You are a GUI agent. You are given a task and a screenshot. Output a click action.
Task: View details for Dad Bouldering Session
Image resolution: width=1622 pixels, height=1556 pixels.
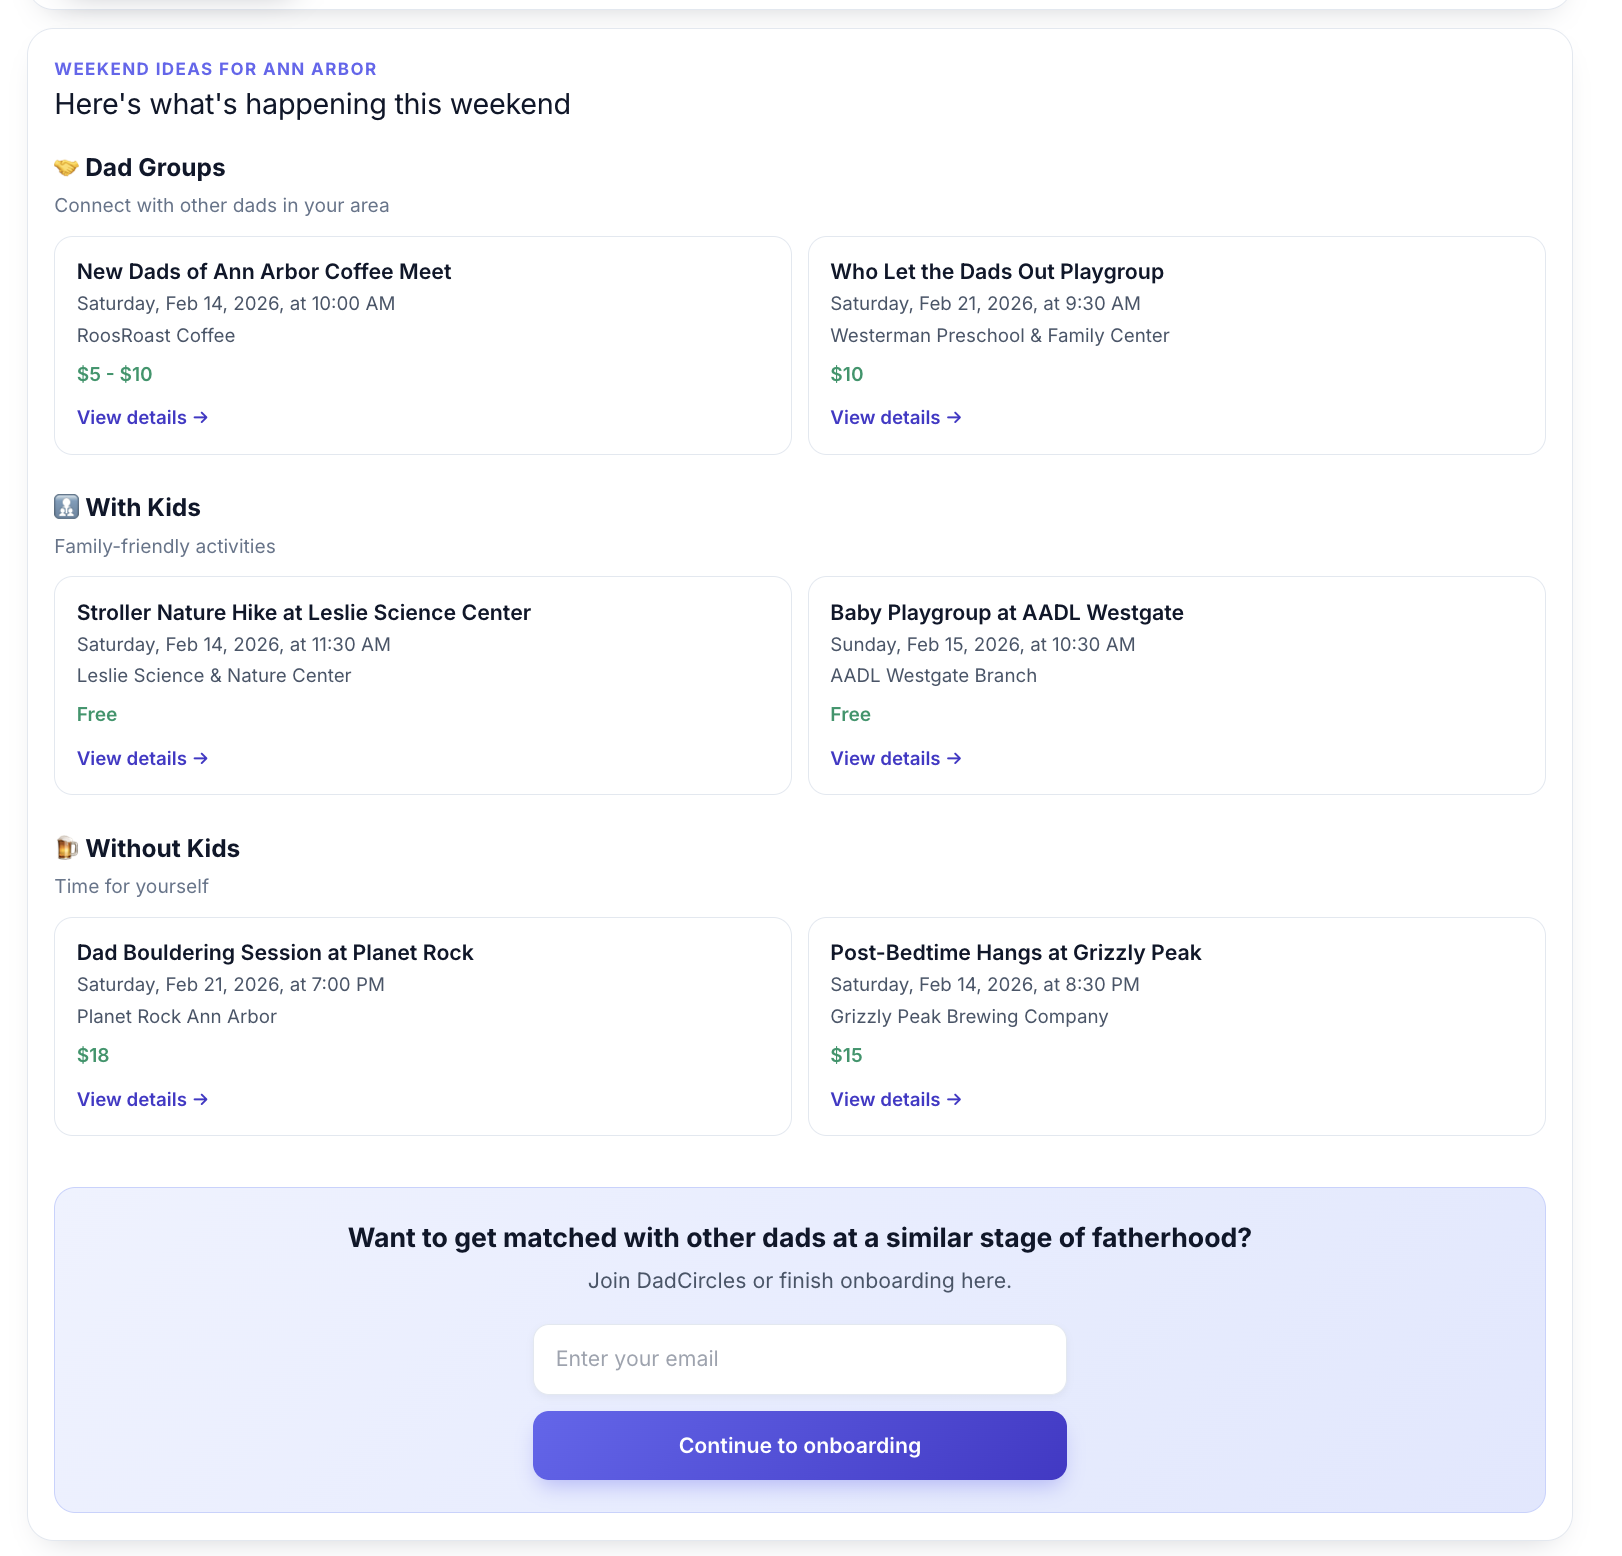(x=142, y=1099)
